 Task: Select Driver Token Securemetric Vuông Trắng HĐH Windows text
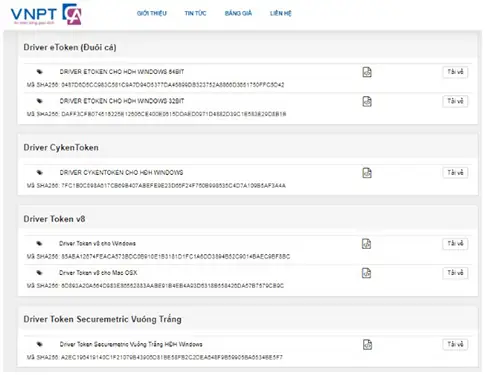pyautogui.click(x=131, y=344)
